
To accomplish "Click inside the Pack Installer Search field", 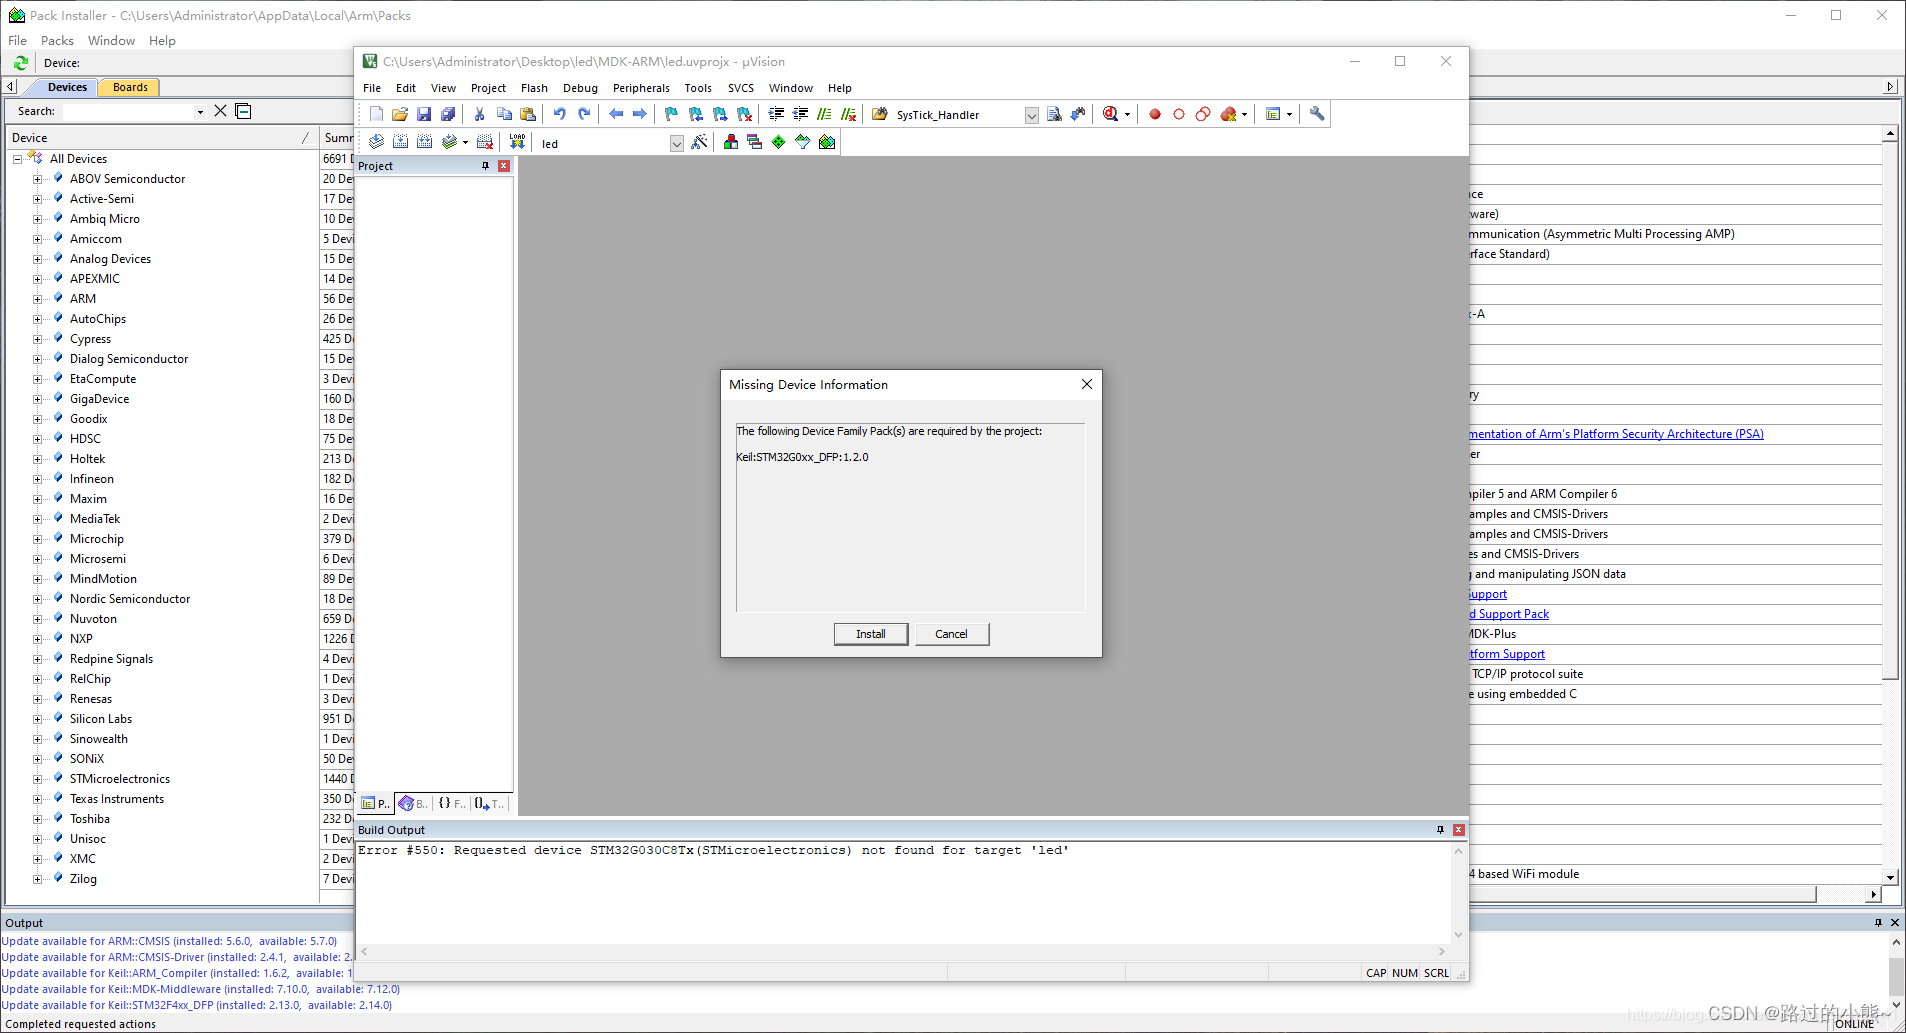I will pos(127,111).
